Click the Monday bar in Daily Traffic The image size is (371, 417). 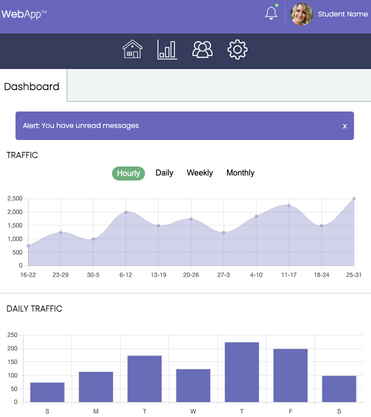pos(96,387)
